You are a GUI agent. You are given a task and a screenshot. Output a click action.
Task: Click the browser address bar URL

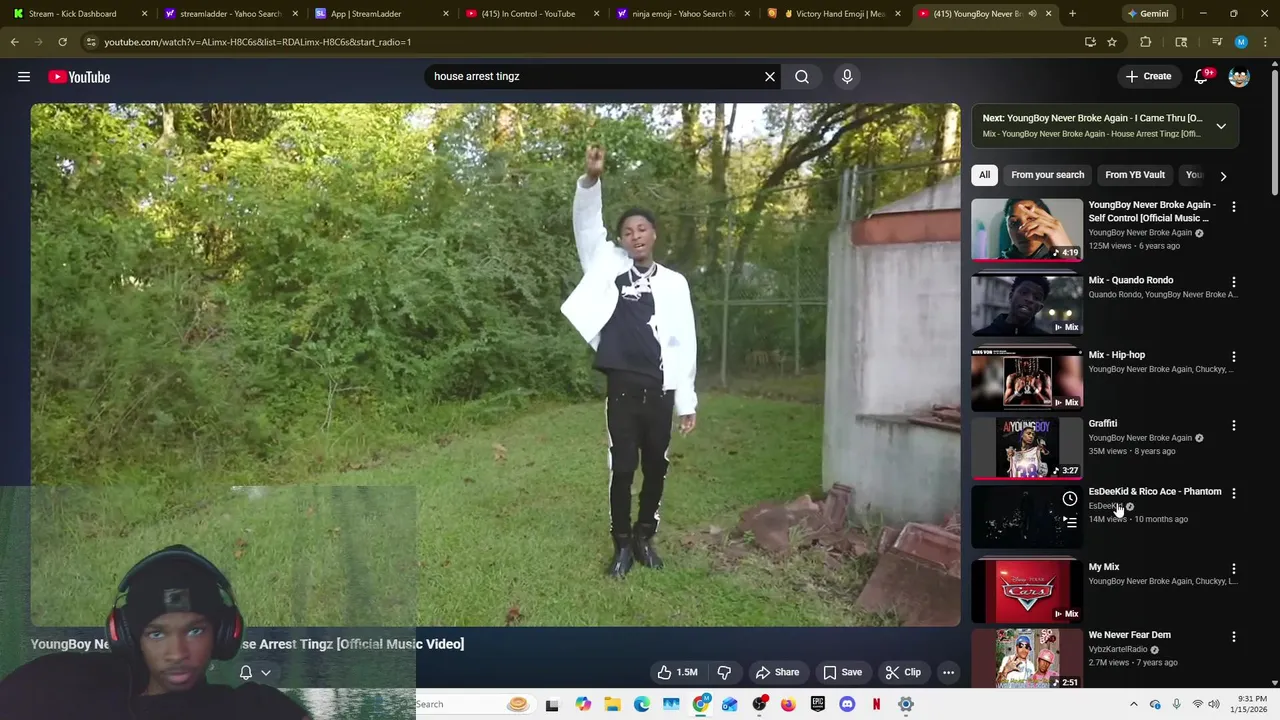pyautogui.click(x=257, y=42)
